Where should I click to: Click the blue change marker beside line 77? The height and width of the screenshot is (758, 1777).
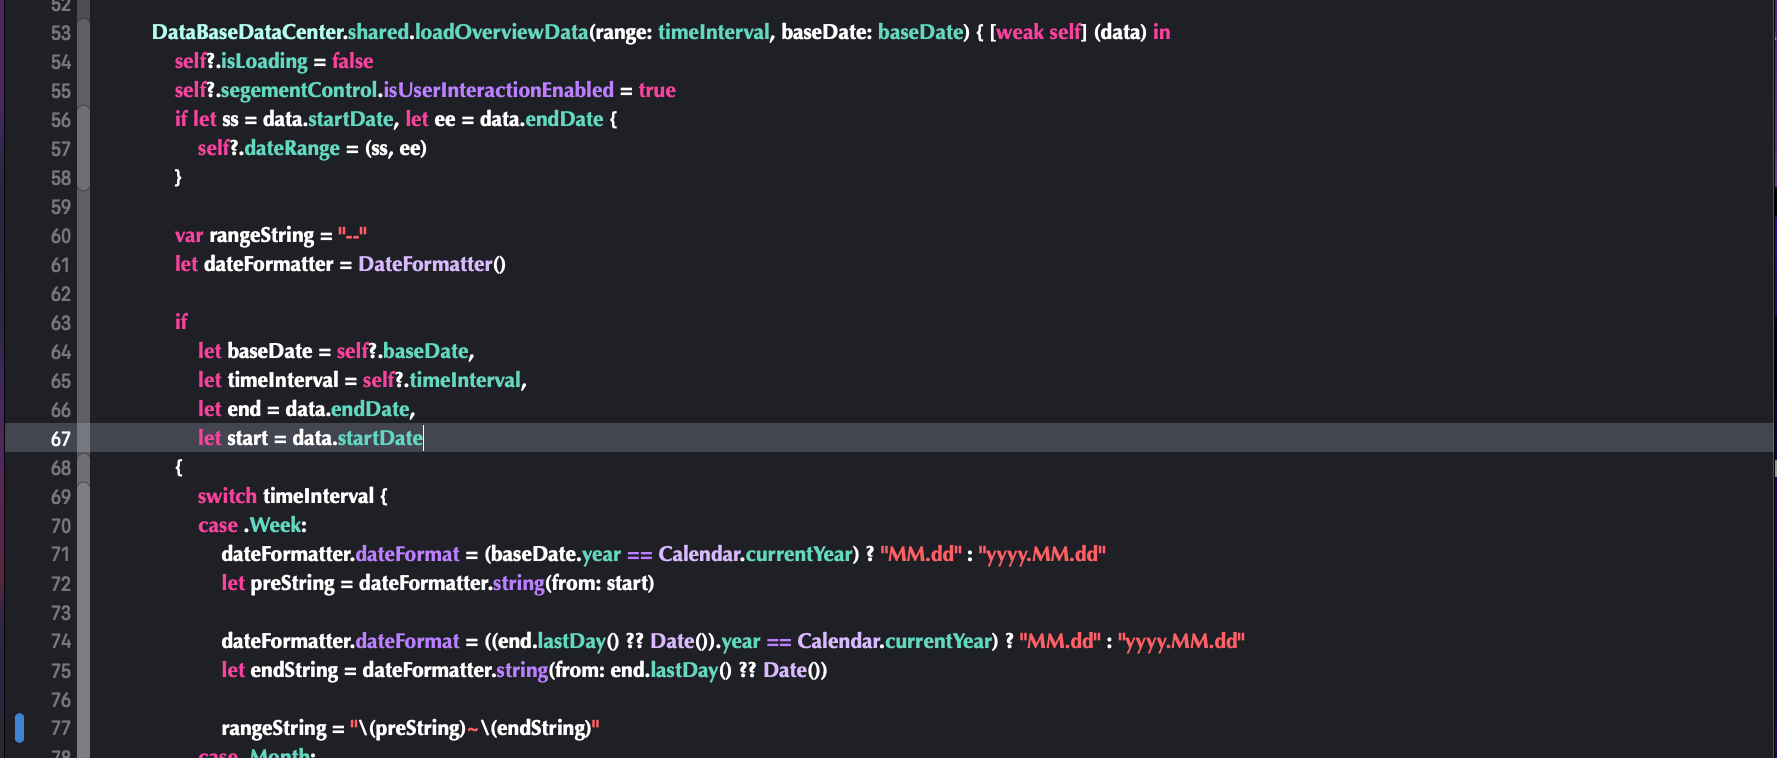(19, 728)
